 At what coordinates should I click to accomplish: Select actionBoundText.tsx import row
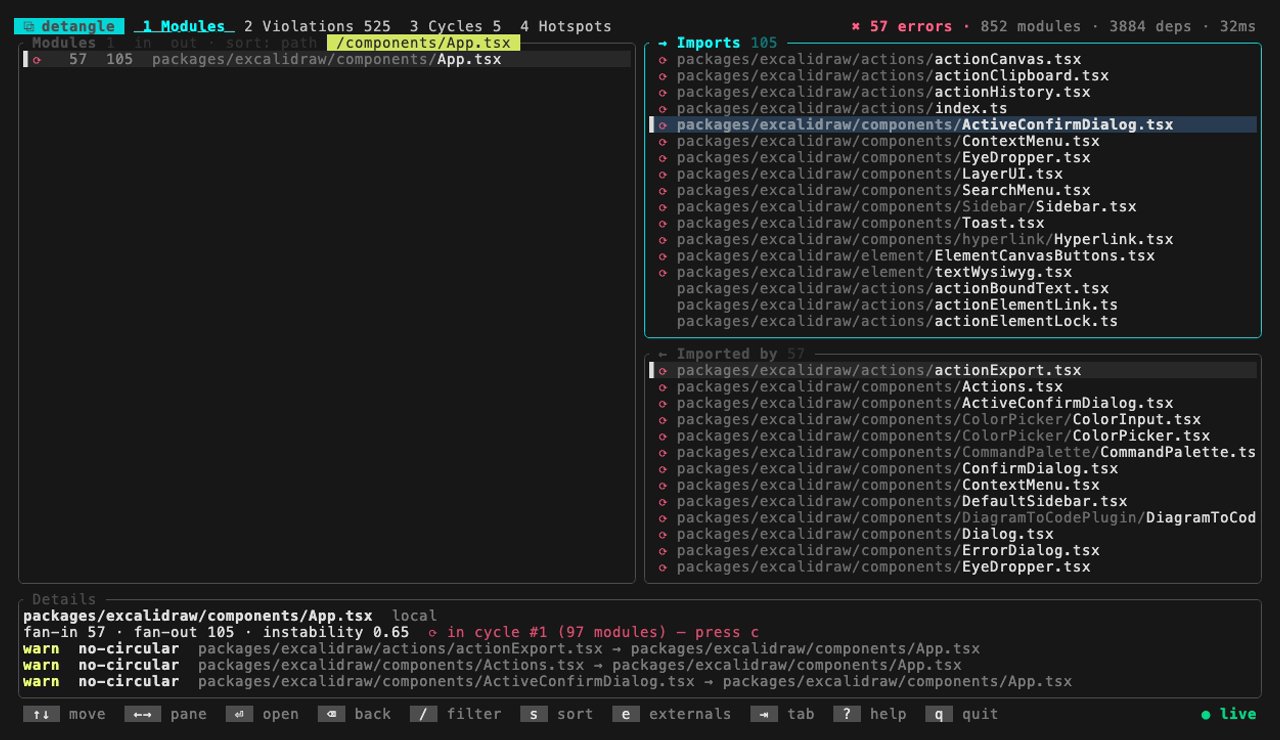pyautogui.click(x=953, y=289)
